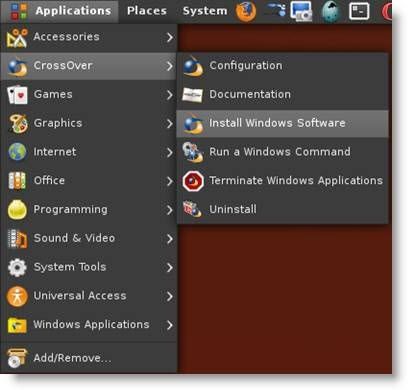Screen dimensions: 408x390
Task: Select the Programming menu label
Action: pos(71,210)
